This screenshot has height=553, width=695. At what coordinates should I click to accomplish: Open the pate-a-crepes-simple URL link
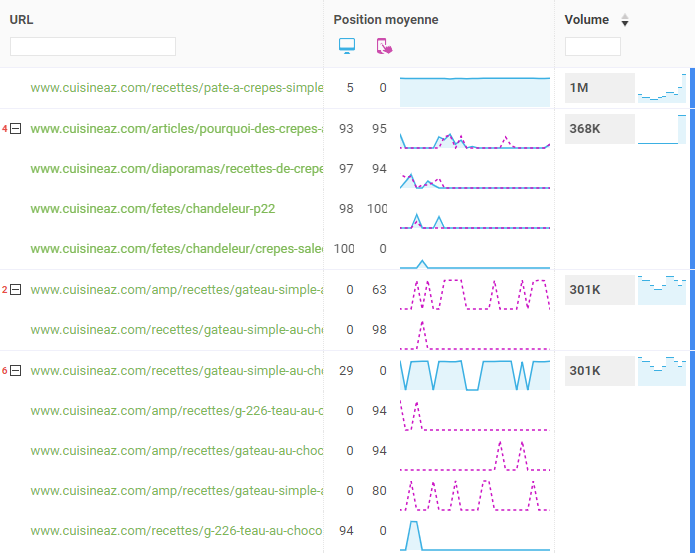177,88
